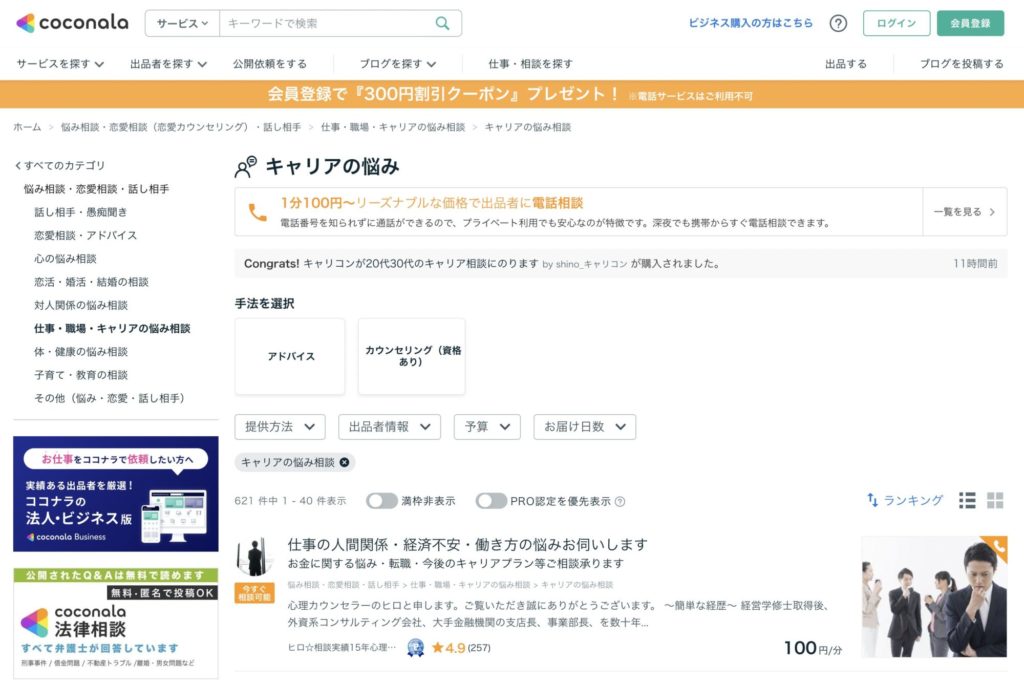Viewport: 1024px width, 684px height.
Task: Click the coconala logo
Action: point(70,20)
